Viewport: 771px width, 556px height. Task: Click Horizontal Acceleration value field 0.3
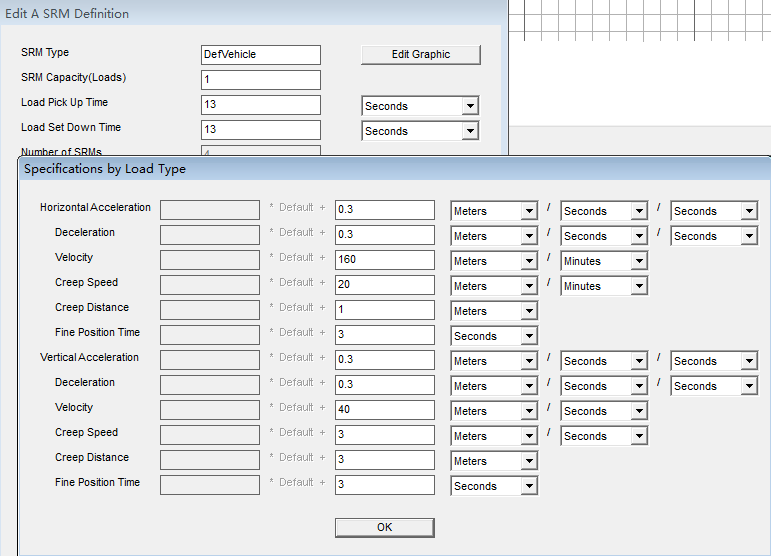pos(385,209)
